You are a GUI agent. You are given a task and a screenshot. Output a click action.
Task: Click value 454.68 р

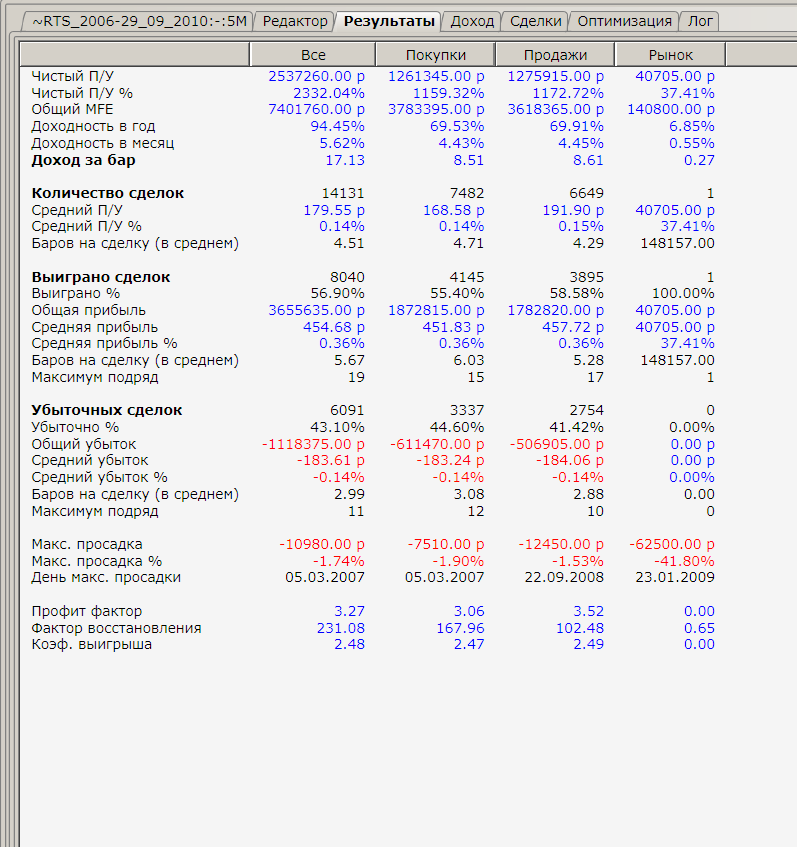334,327
